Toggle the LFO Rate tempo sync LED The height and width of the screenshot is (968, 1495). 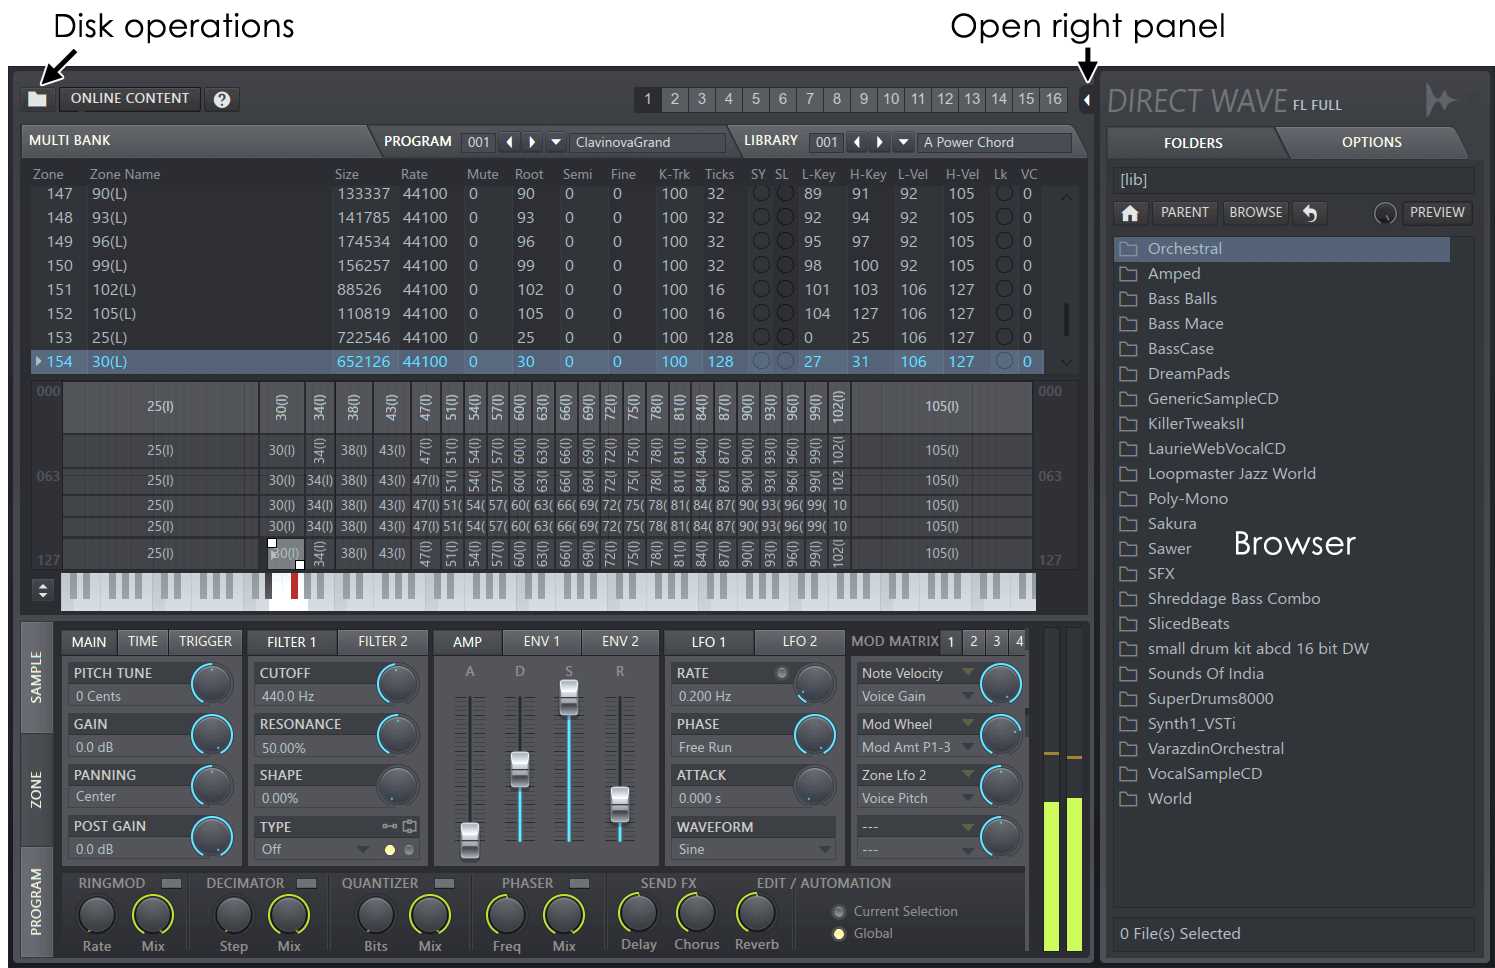(x=781, y=673)
